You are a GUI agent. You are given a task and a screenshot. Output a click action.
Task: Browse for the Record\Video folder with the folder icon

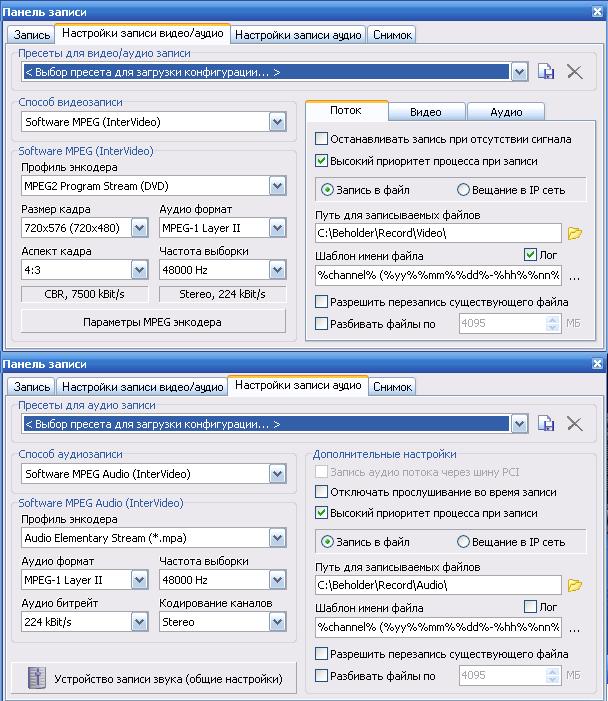pyautogui.click(x=574, y=233)
